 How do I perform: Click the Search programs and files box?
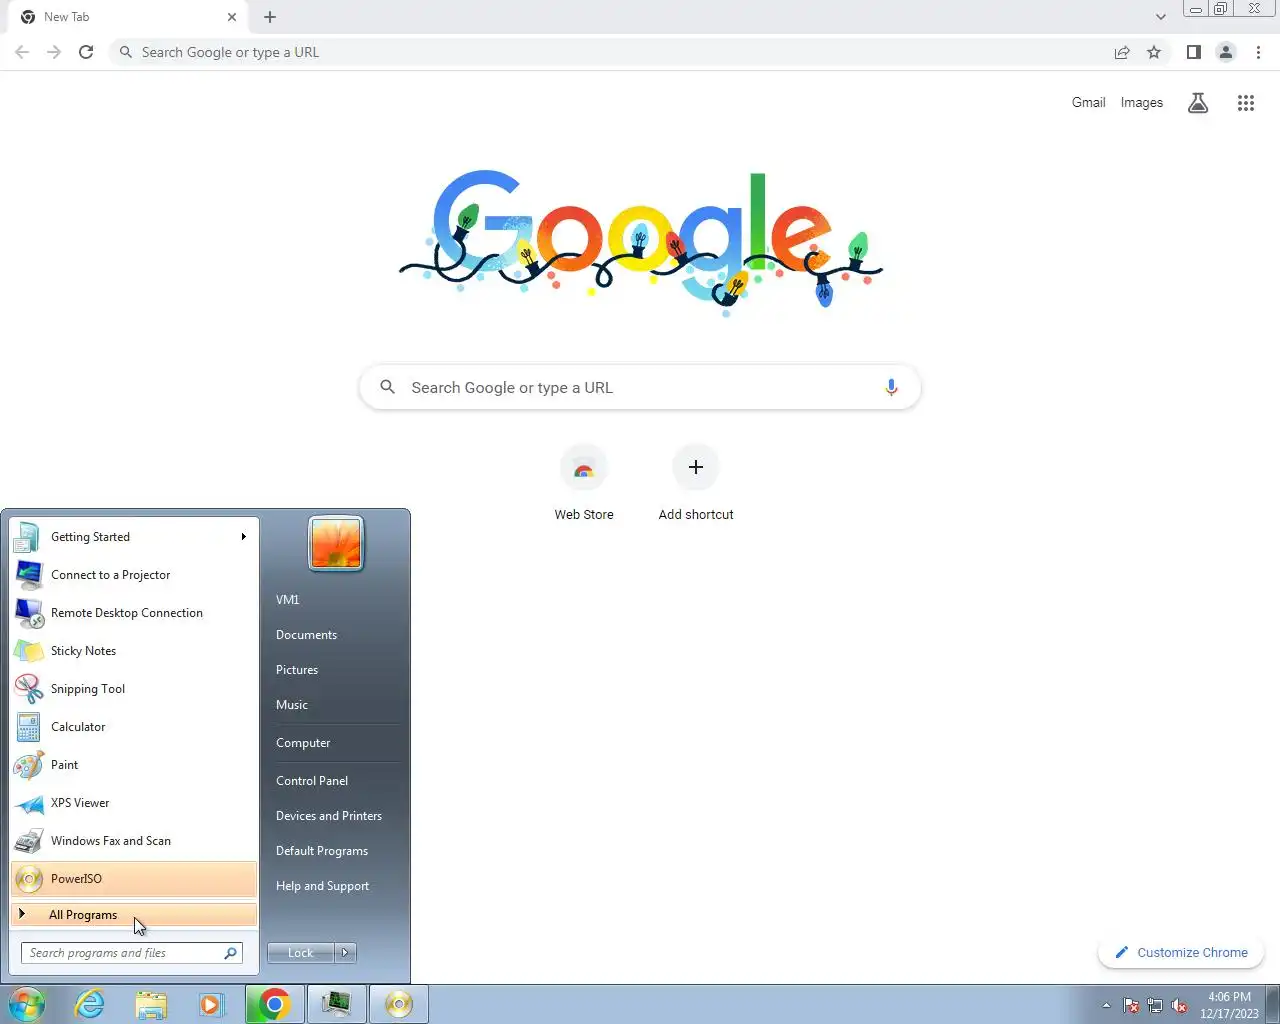coord(132,953)
